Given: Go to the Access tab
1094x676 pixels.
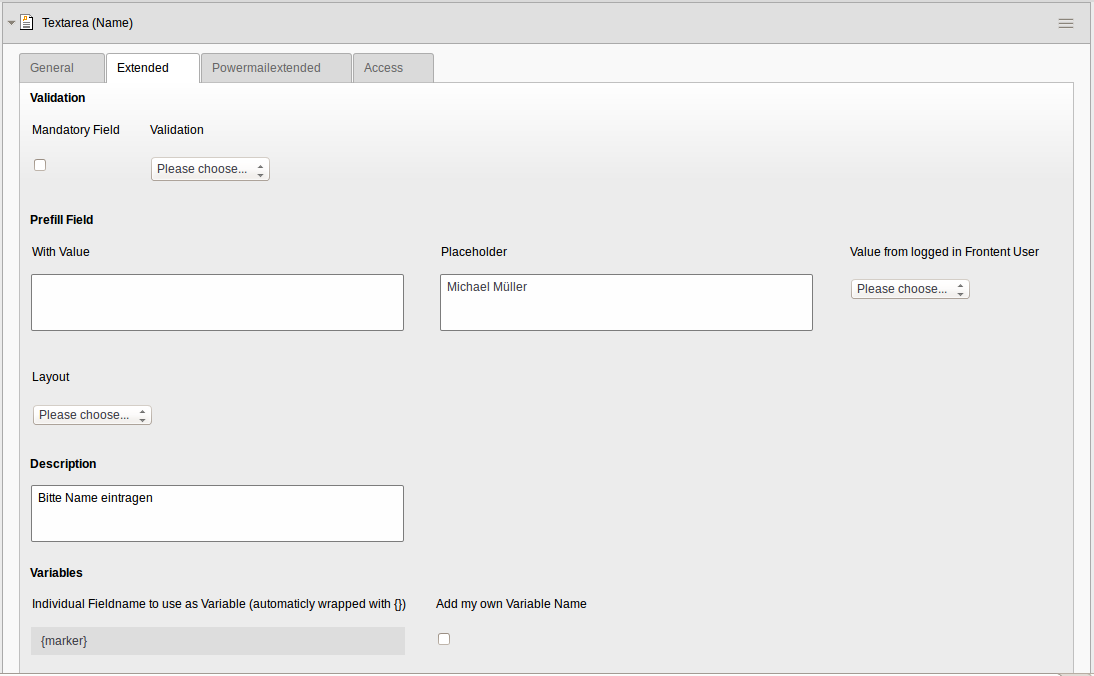Looking at the screenshot, I should point(383,68).
